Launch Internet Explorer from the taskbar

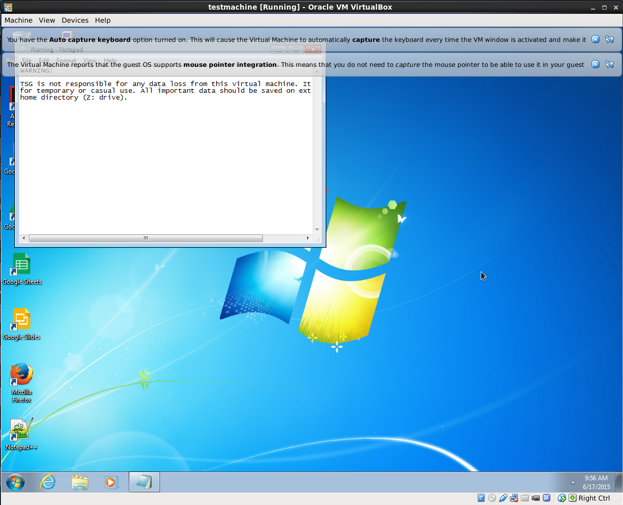[48, 482]
